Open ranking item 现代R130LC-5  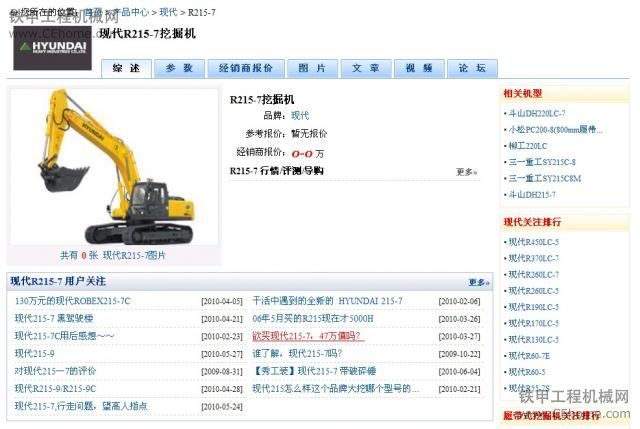533,340
